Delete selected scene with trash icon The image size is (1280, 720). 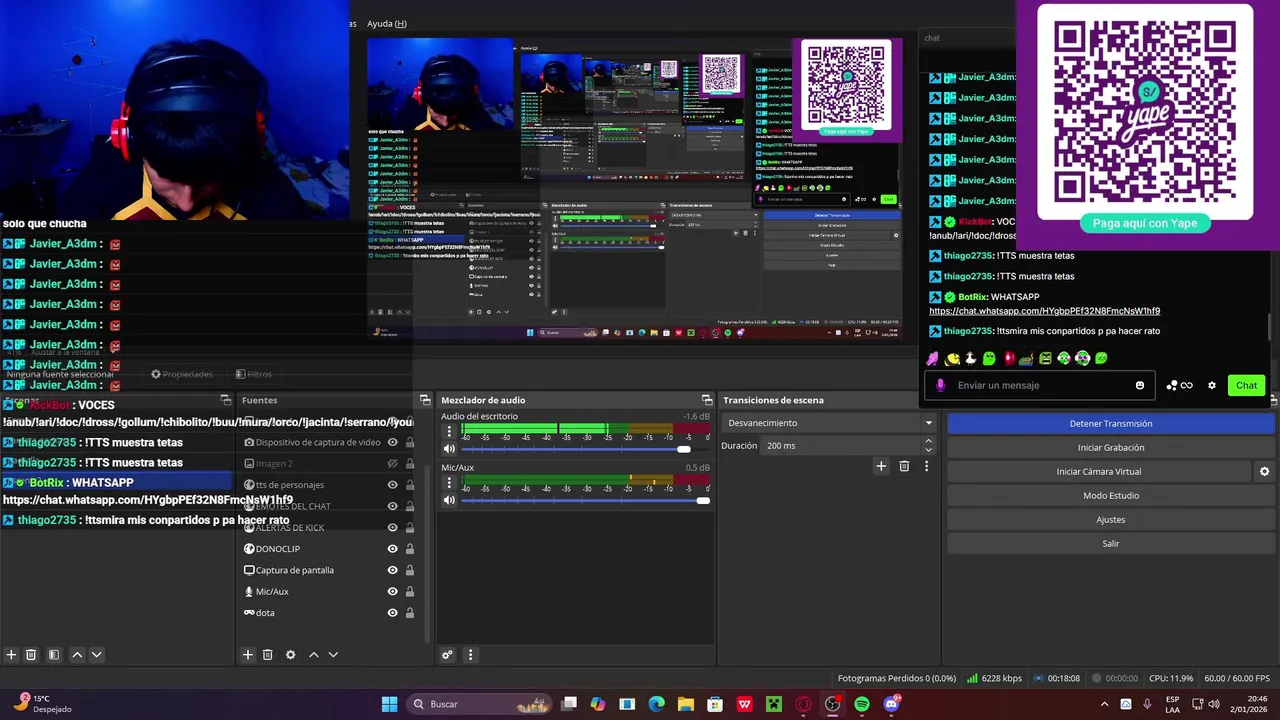tap(31, 655)
